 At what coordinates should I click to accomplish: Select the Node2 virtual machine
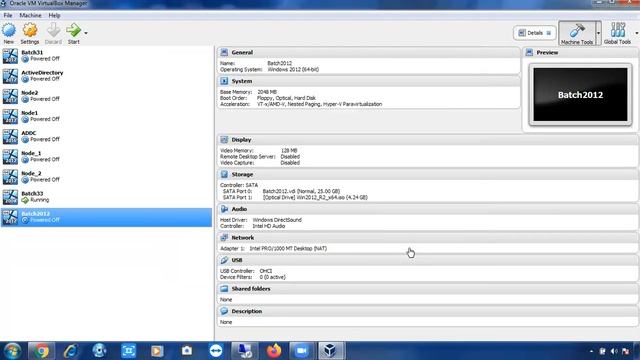[106, 96]
